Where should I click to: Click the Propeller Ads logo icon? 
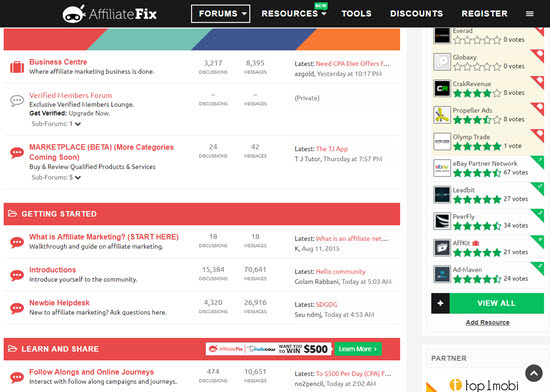(442, 115)
